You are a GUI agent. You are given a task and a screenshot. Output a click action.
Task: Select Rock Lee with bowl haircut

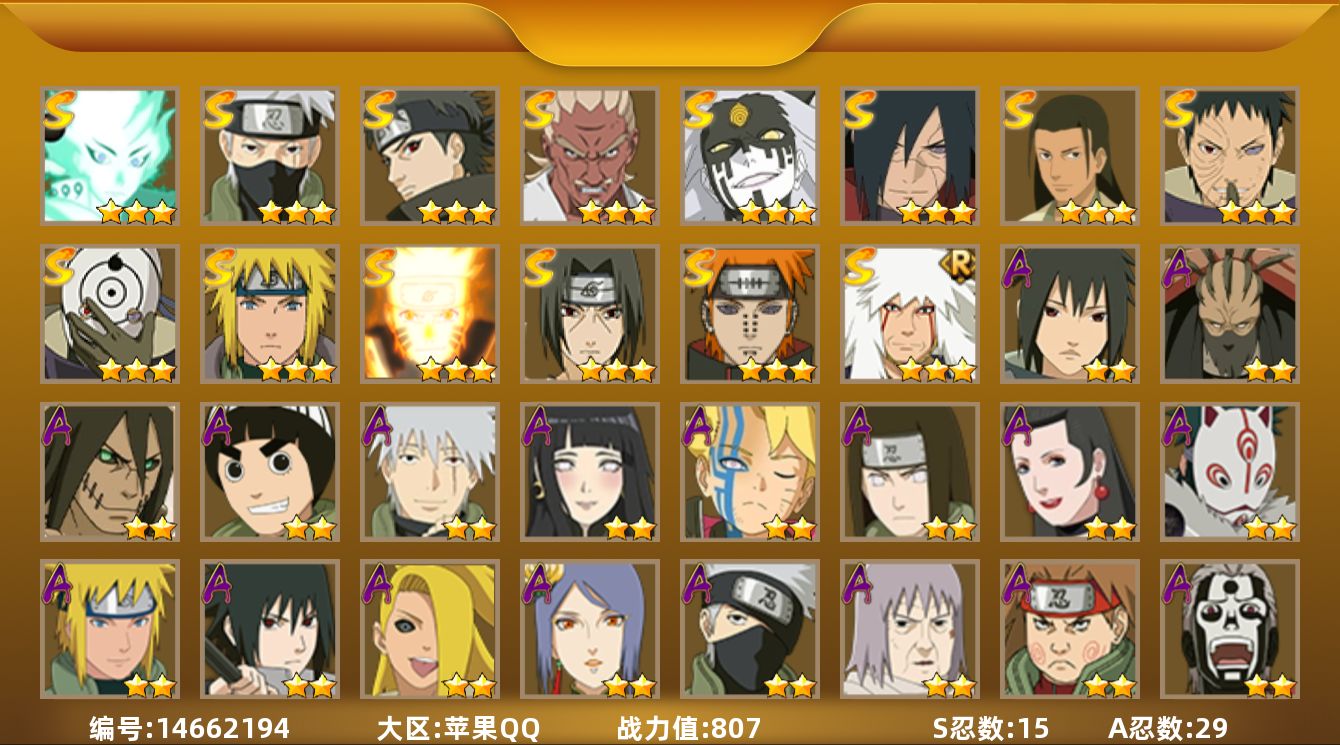pos(269,472)
